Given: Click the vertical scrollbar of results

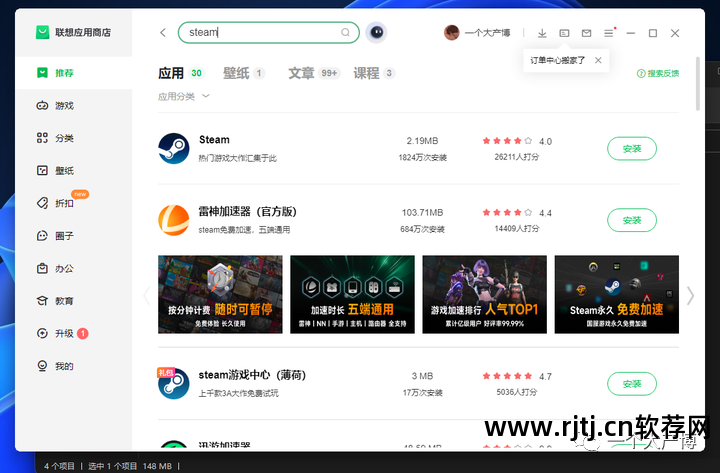Looking at the screenshot, I should point(698,84).
